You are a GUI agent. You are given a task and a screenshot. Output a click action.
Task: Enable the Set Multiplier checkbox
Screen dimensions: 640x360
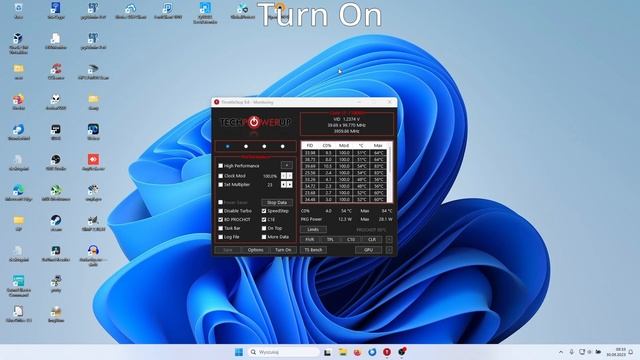220,184
